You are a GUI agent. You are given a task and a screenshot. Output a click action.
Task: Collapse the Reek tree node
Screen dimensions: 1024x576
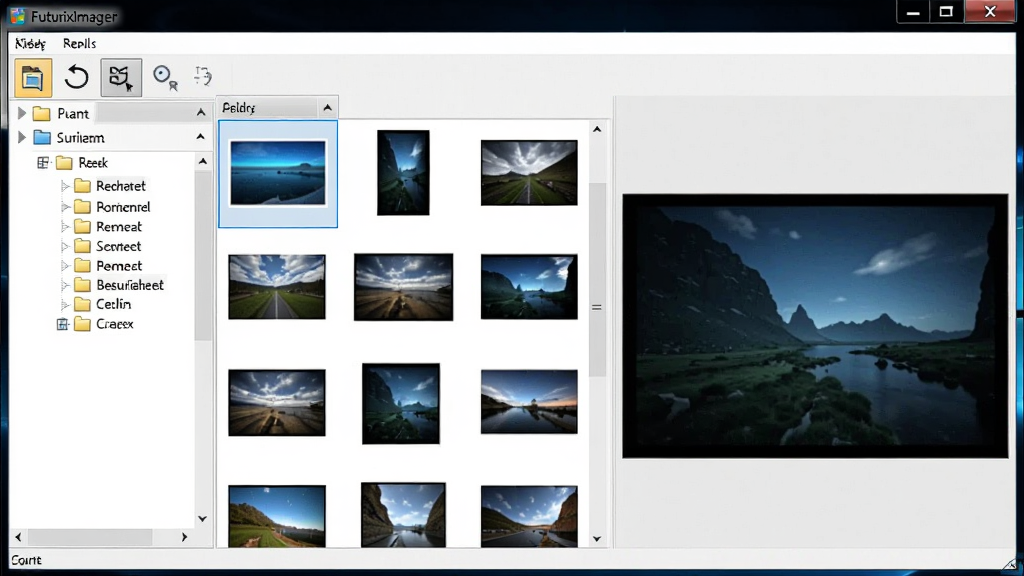pos(43,163)
